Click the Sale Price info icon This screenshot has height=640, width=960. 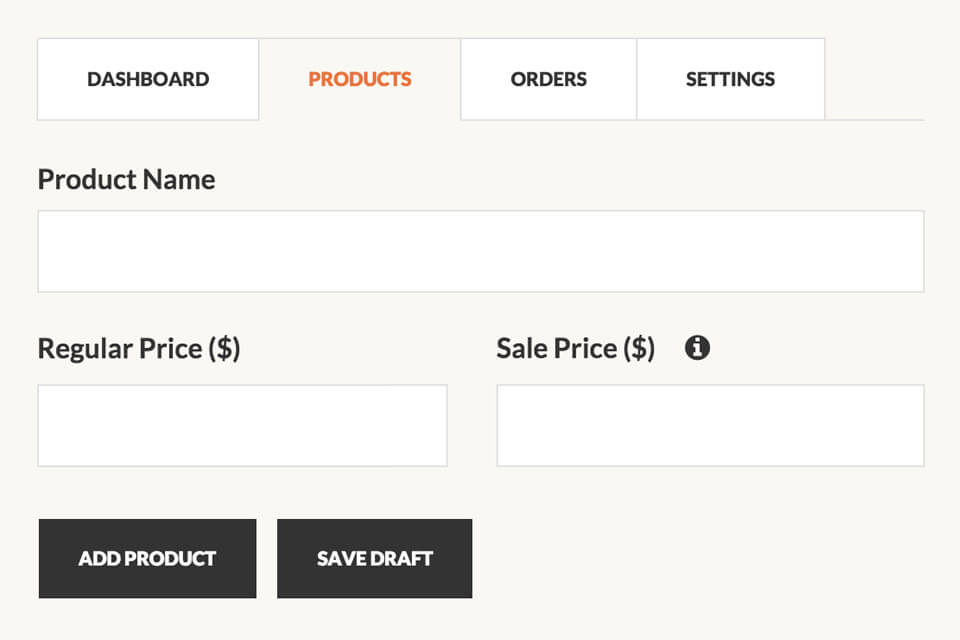point(697,348)
